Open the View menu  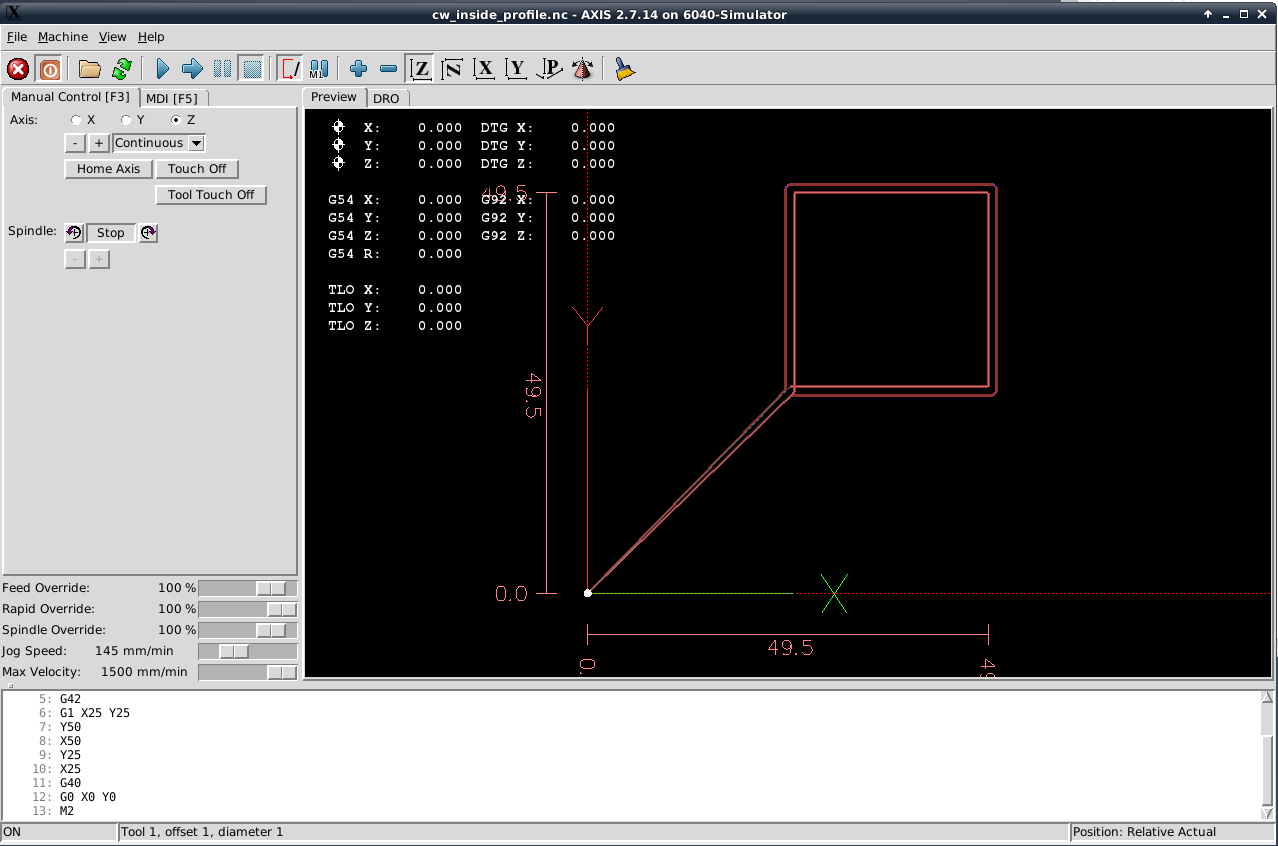click(x=112, y=37)
